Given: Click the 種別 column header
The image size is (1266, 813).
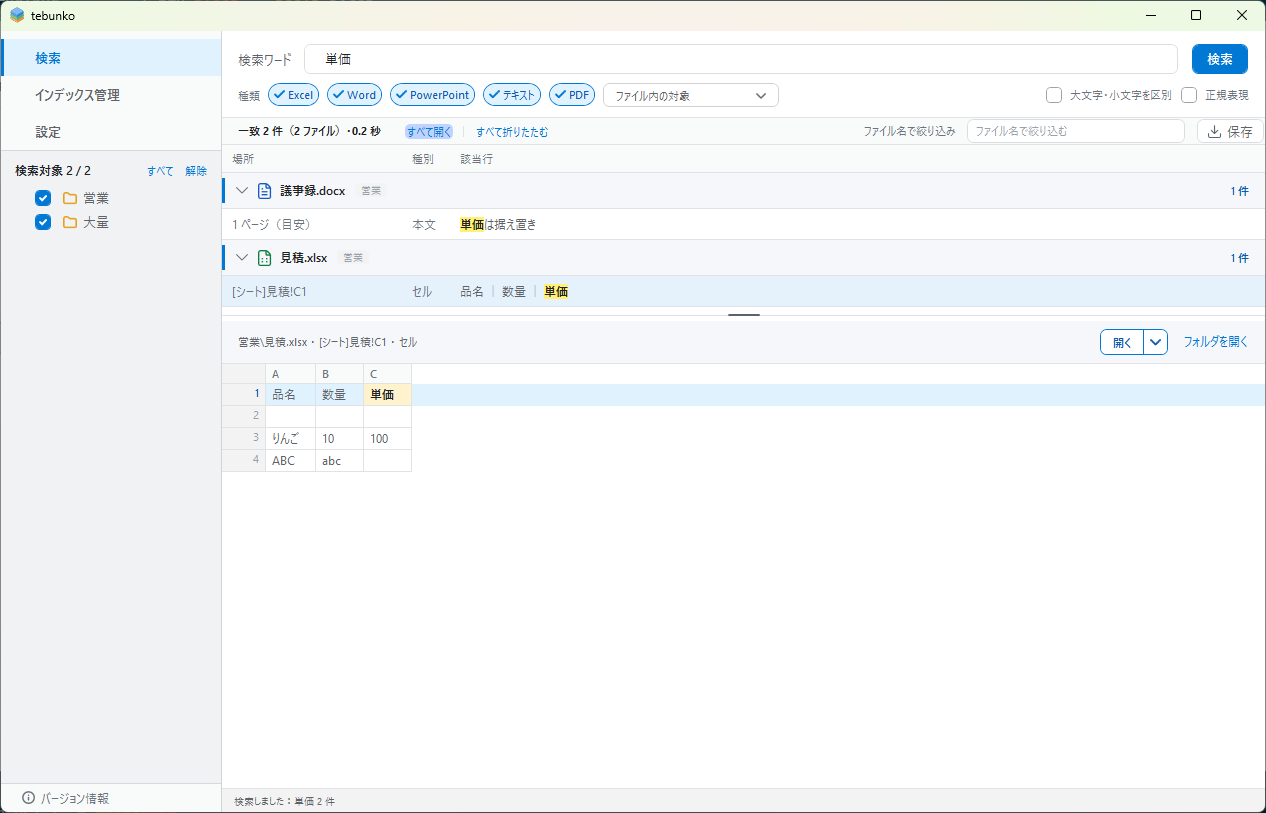Looking at the screenshot, I should 423,159.
